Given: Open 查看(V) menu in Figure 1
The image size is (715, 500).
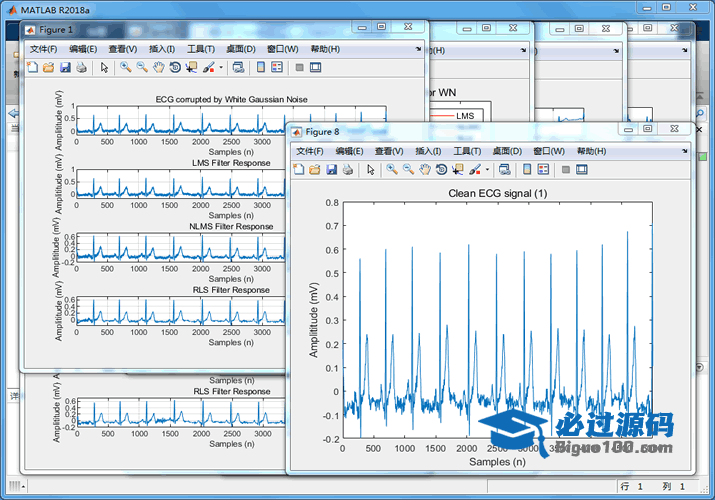Looking at the screenshot, I should coord(123,49).
